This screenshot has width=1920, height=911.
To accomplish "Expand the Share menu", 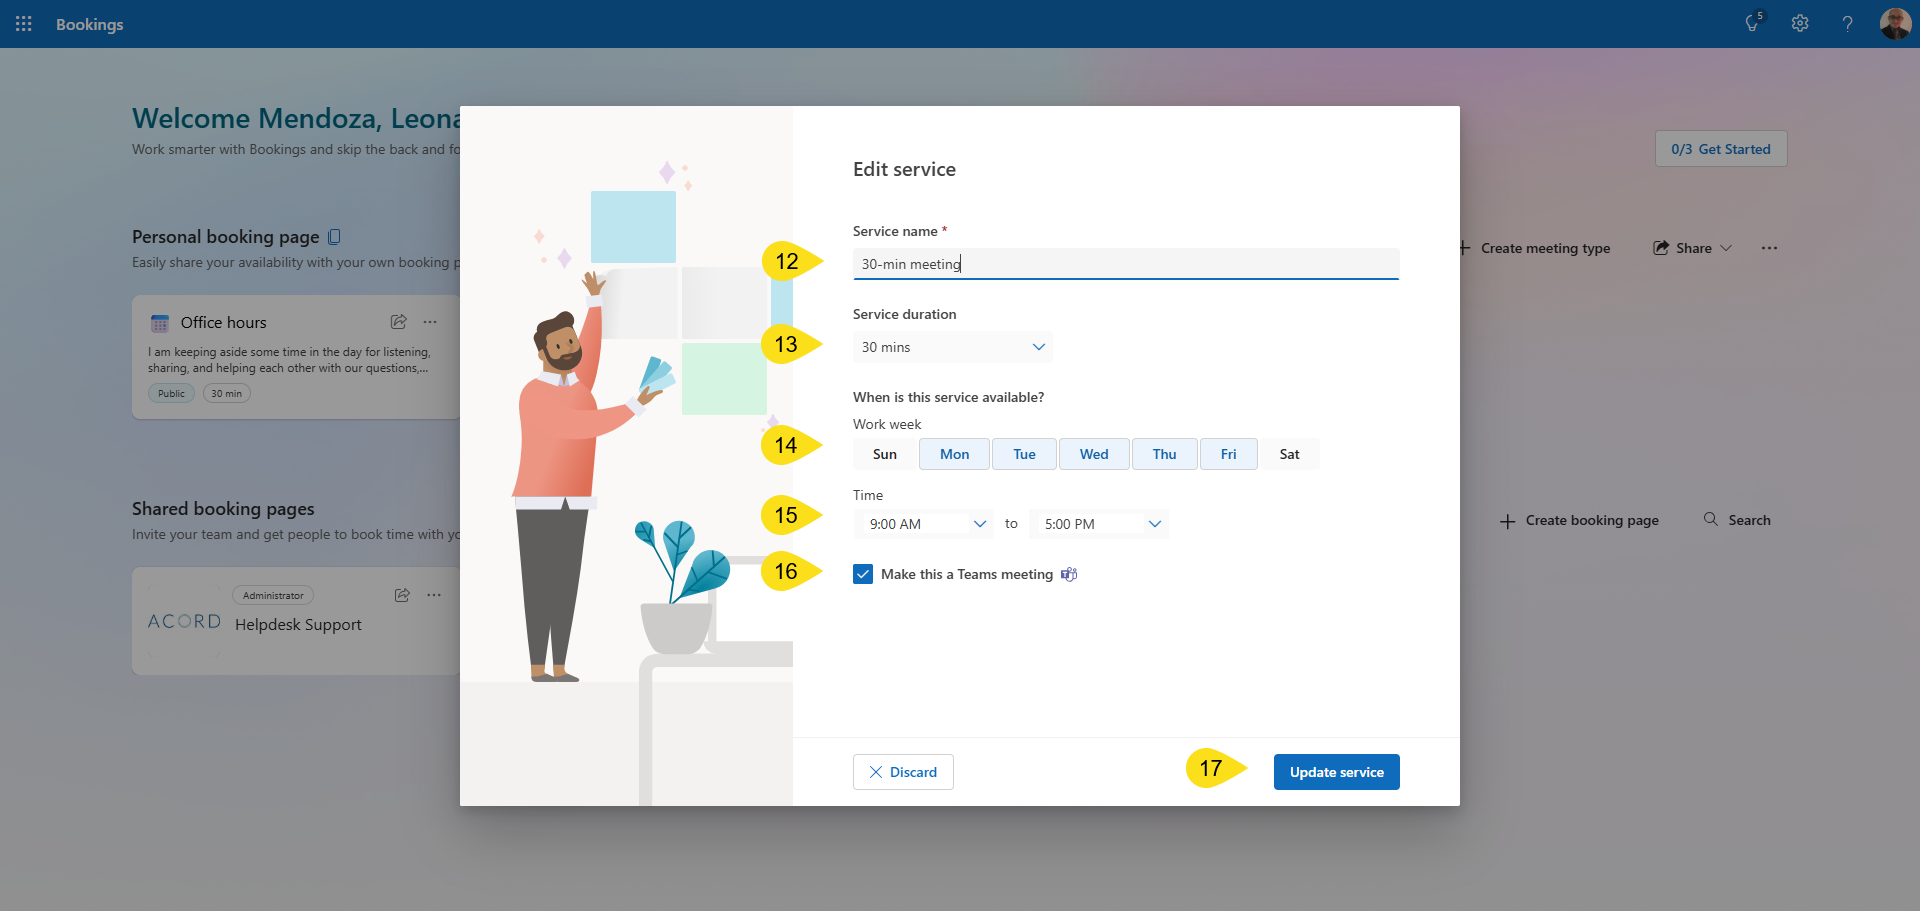I will tap(1693, 248).
